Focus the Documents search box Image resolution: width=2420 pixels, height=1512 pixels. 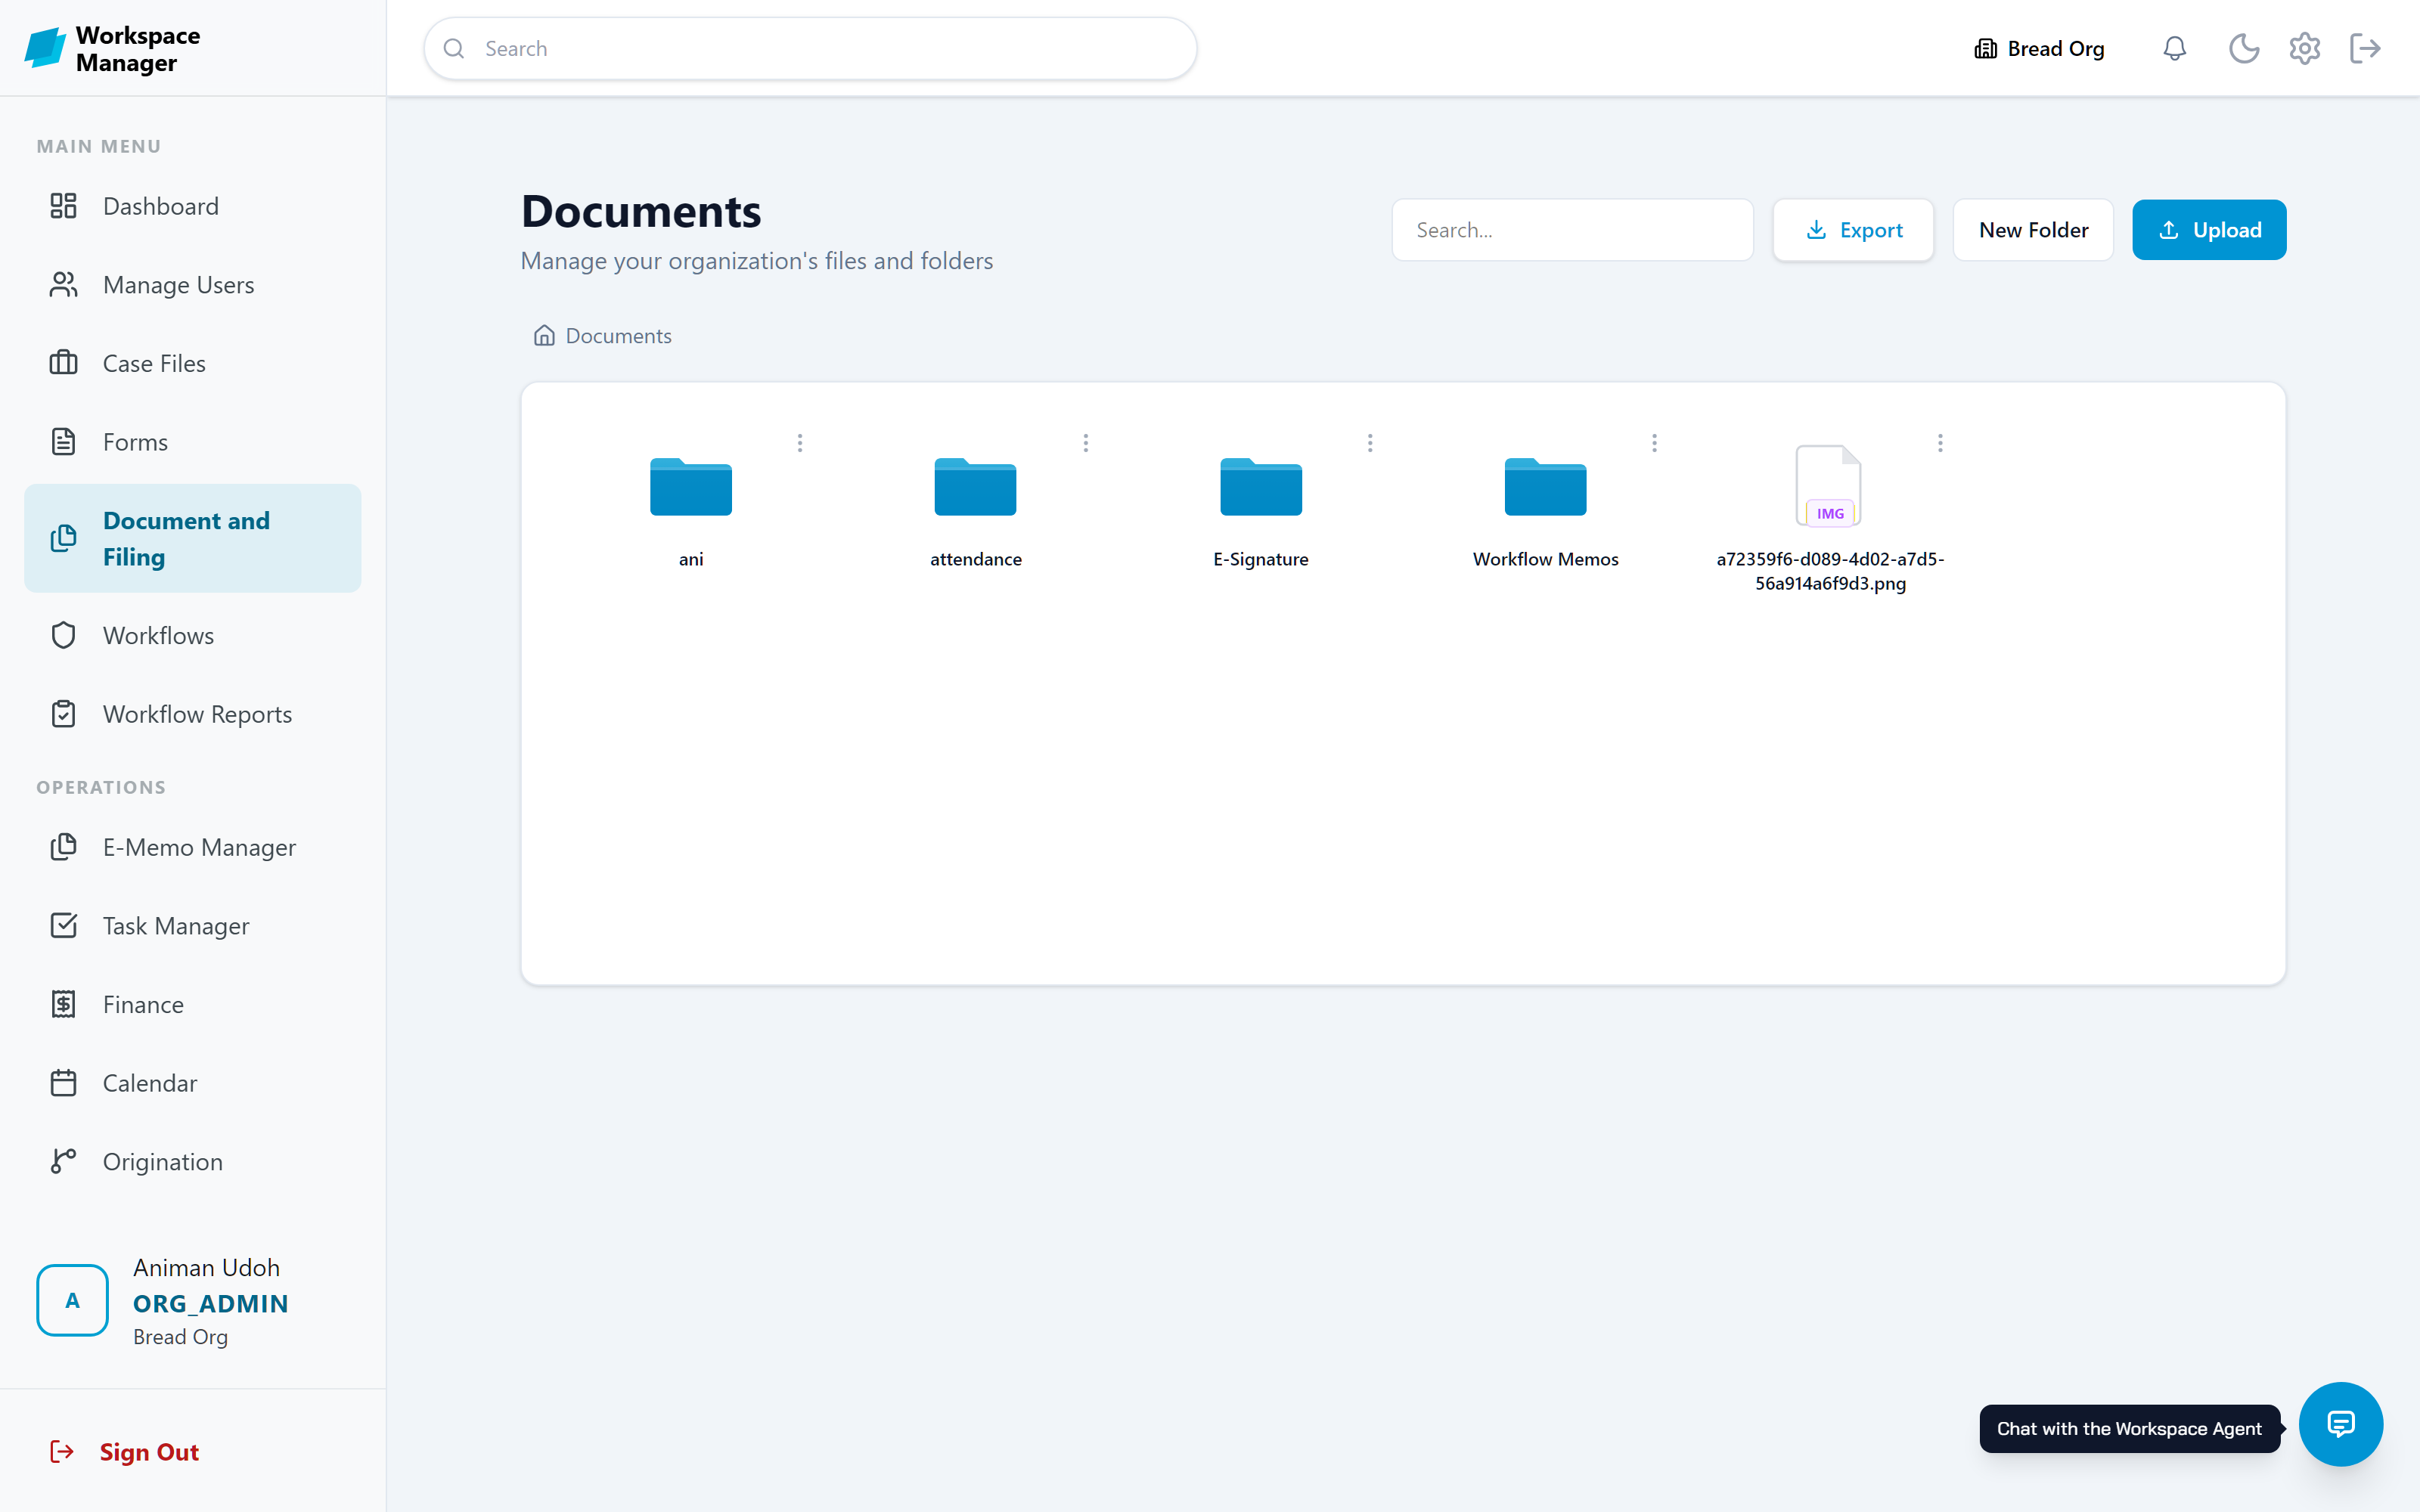(1572, 230)
